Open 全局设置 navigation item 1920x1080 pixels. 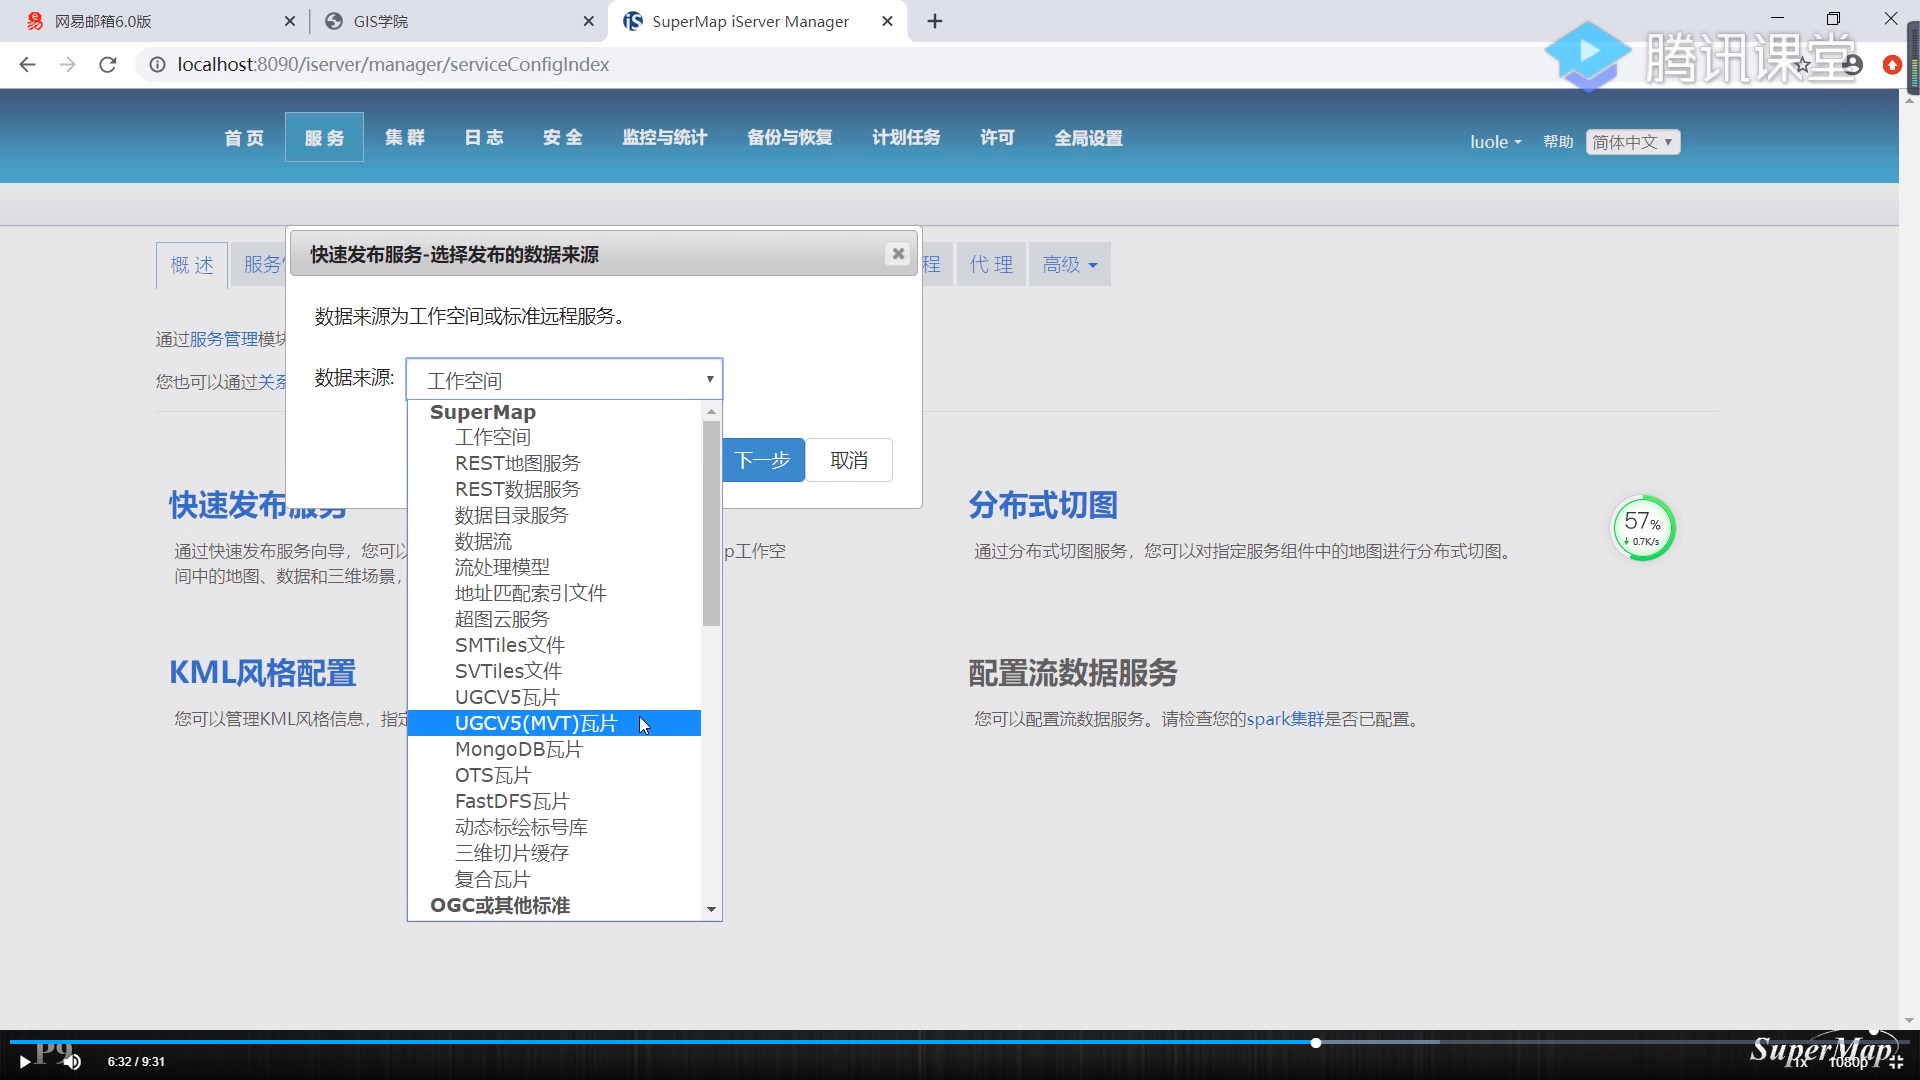[1088, 138]
